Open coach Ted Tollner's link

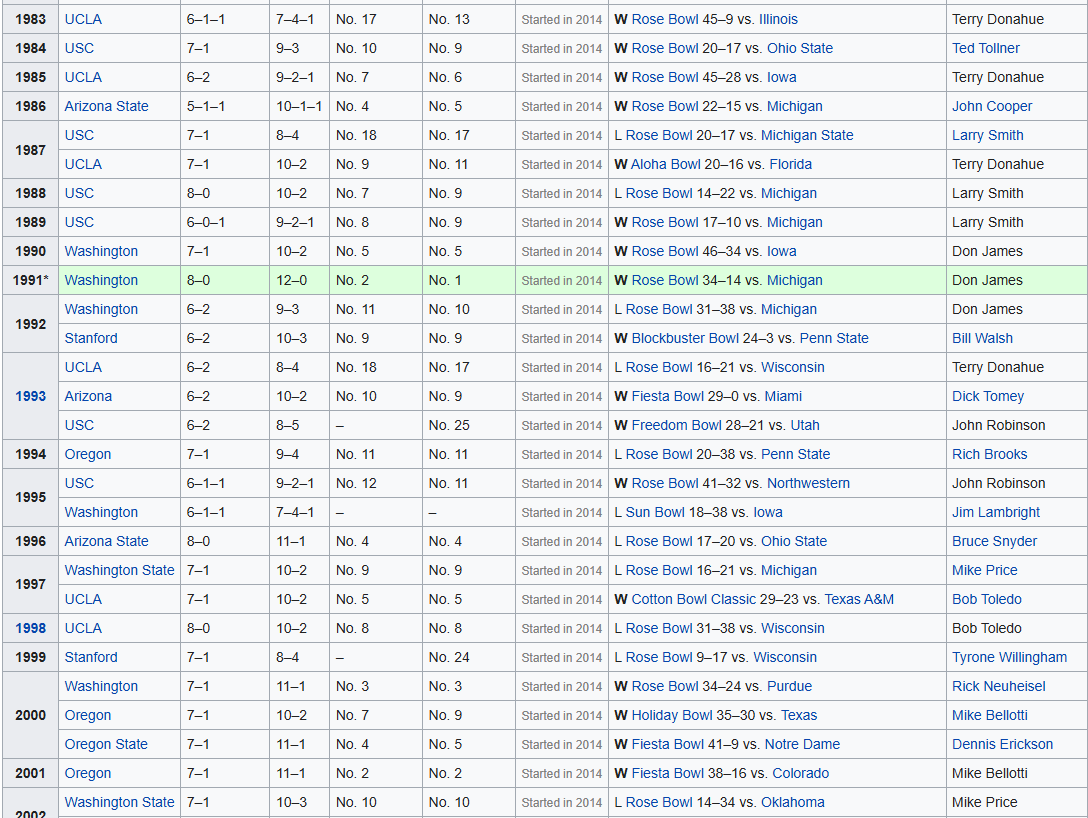(x=985, y=49)
